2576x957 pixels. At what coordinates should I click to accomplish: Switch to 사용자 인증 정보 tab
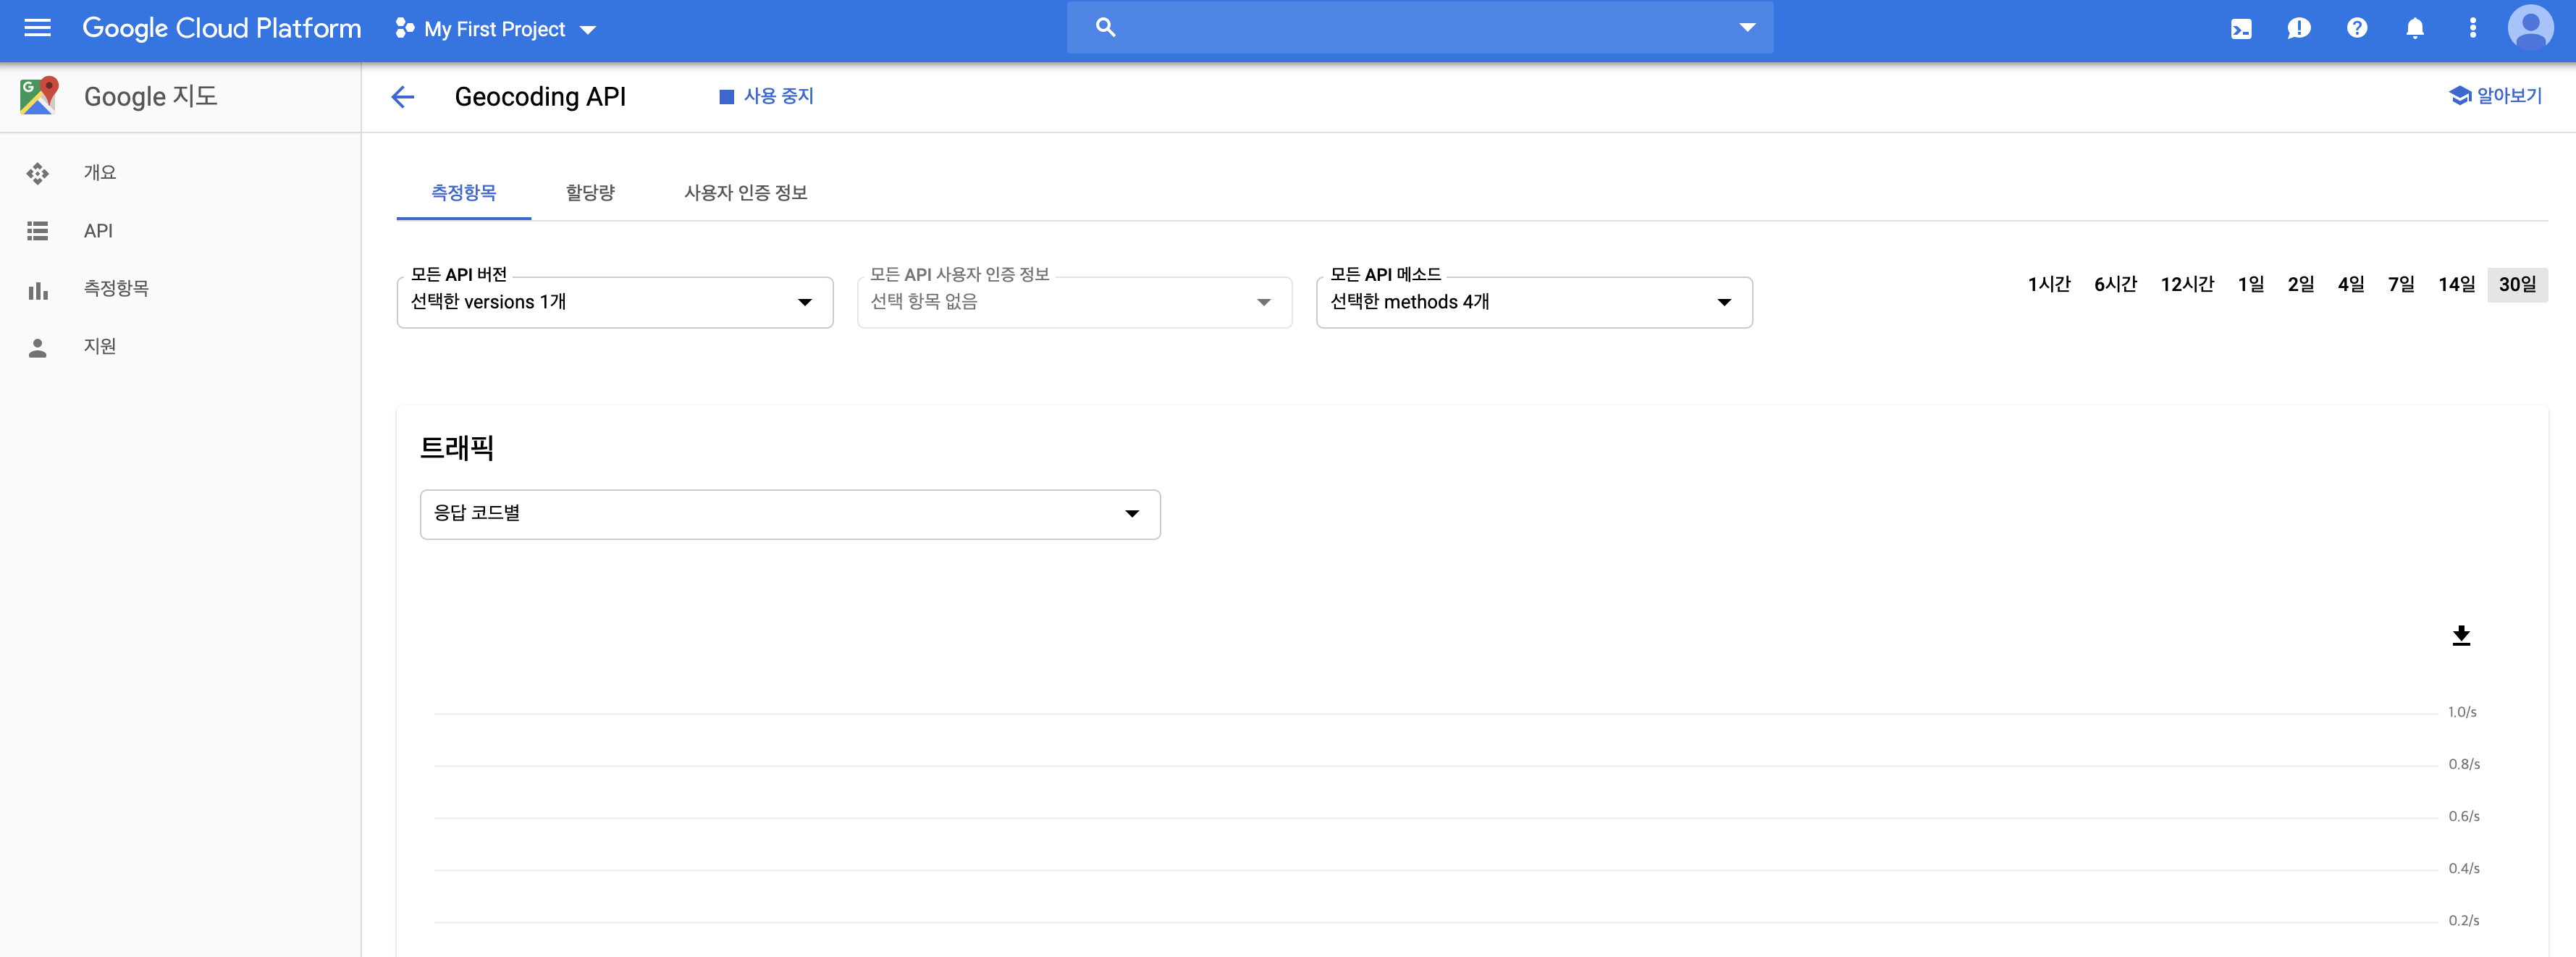point(745,193)
